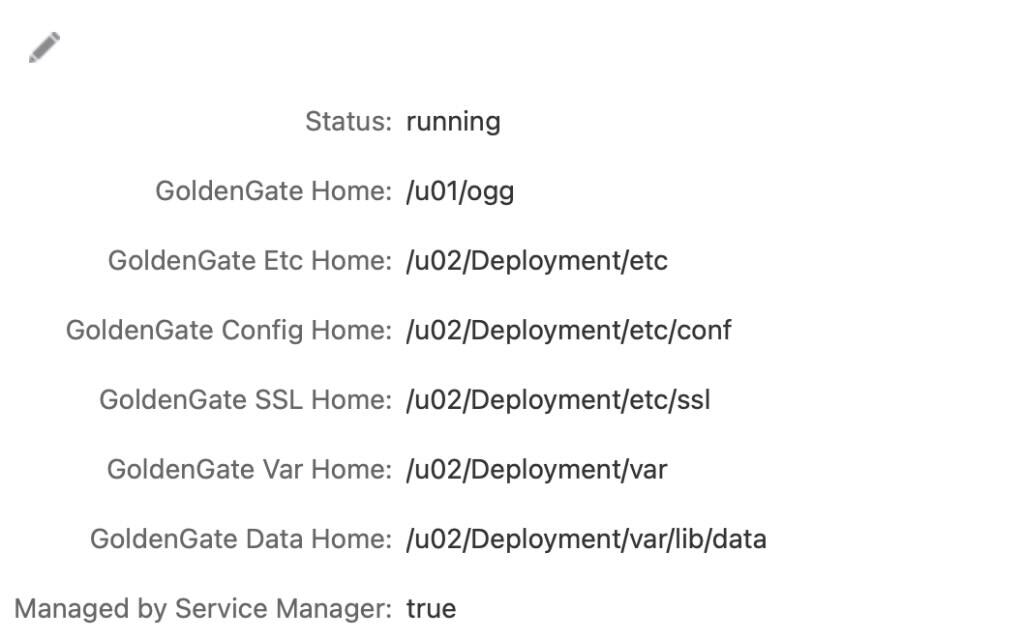1024x640 pixels.
Task: Open deployment editing via the pencil icon
Action: point(44,46)
